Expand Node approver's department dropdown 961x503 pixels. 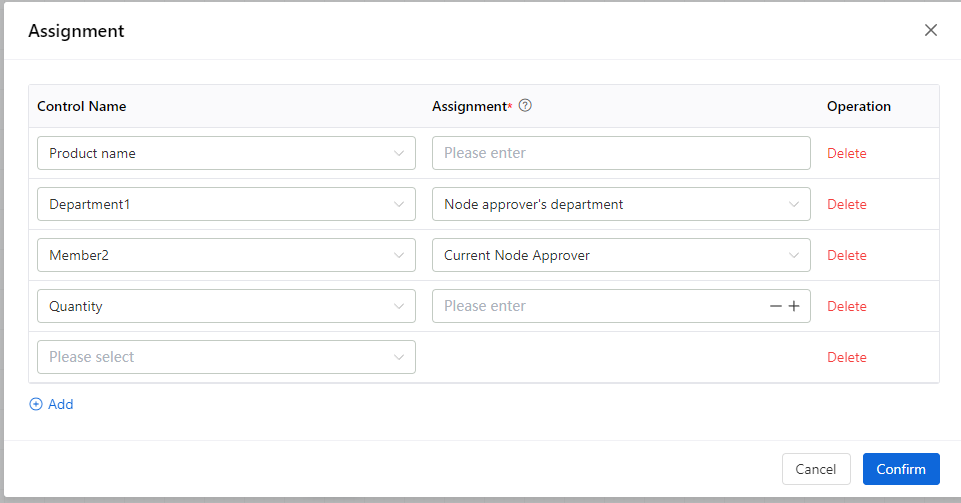pyautogui.click(x=621, y=204)
